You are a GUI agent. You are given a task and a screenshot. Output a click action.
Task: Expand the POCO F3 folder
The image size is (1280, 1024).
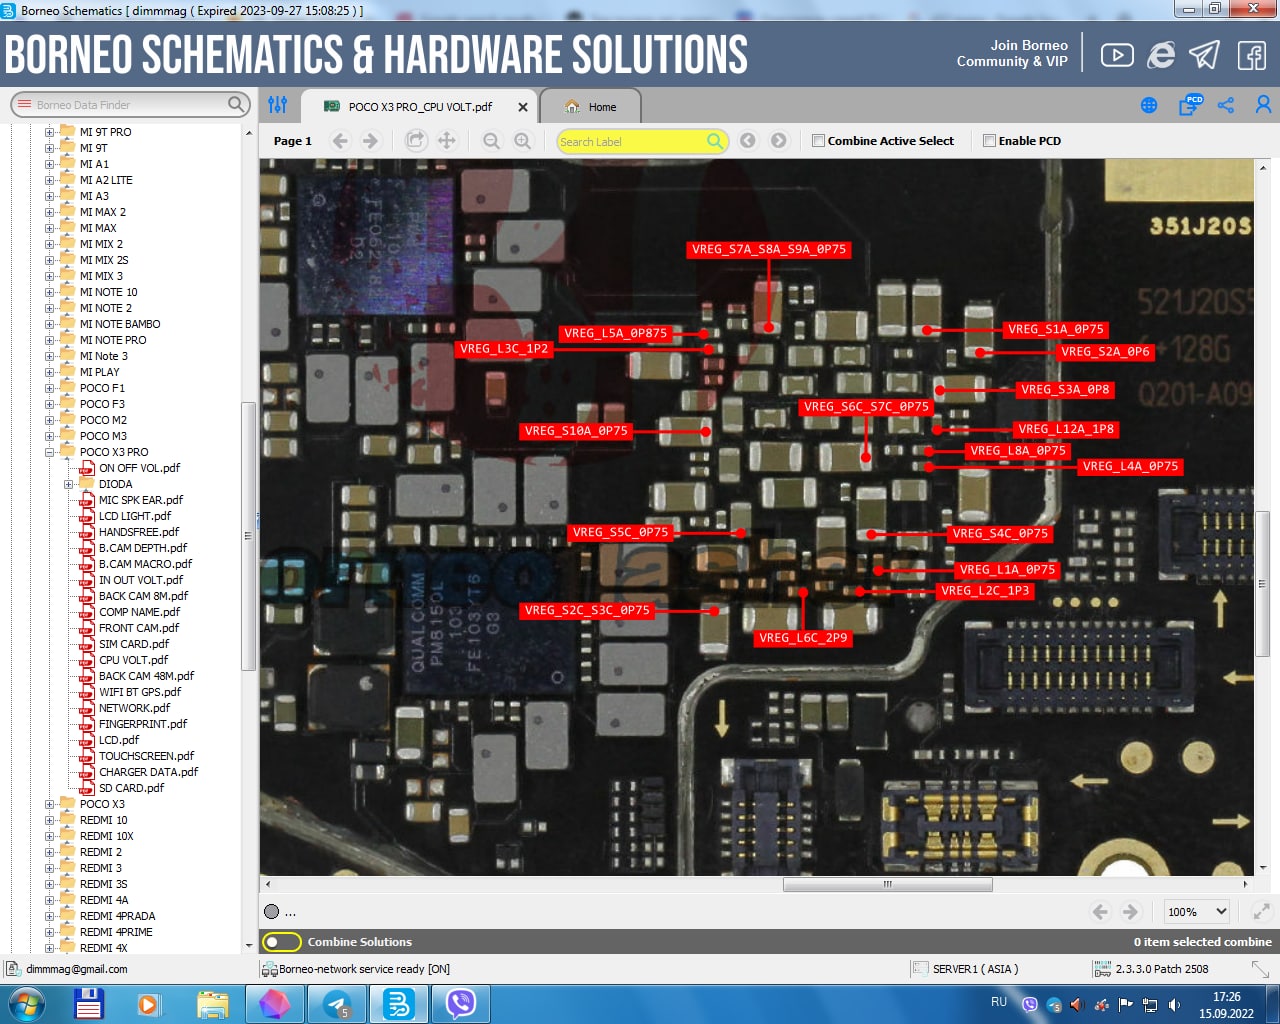point(49,404)
